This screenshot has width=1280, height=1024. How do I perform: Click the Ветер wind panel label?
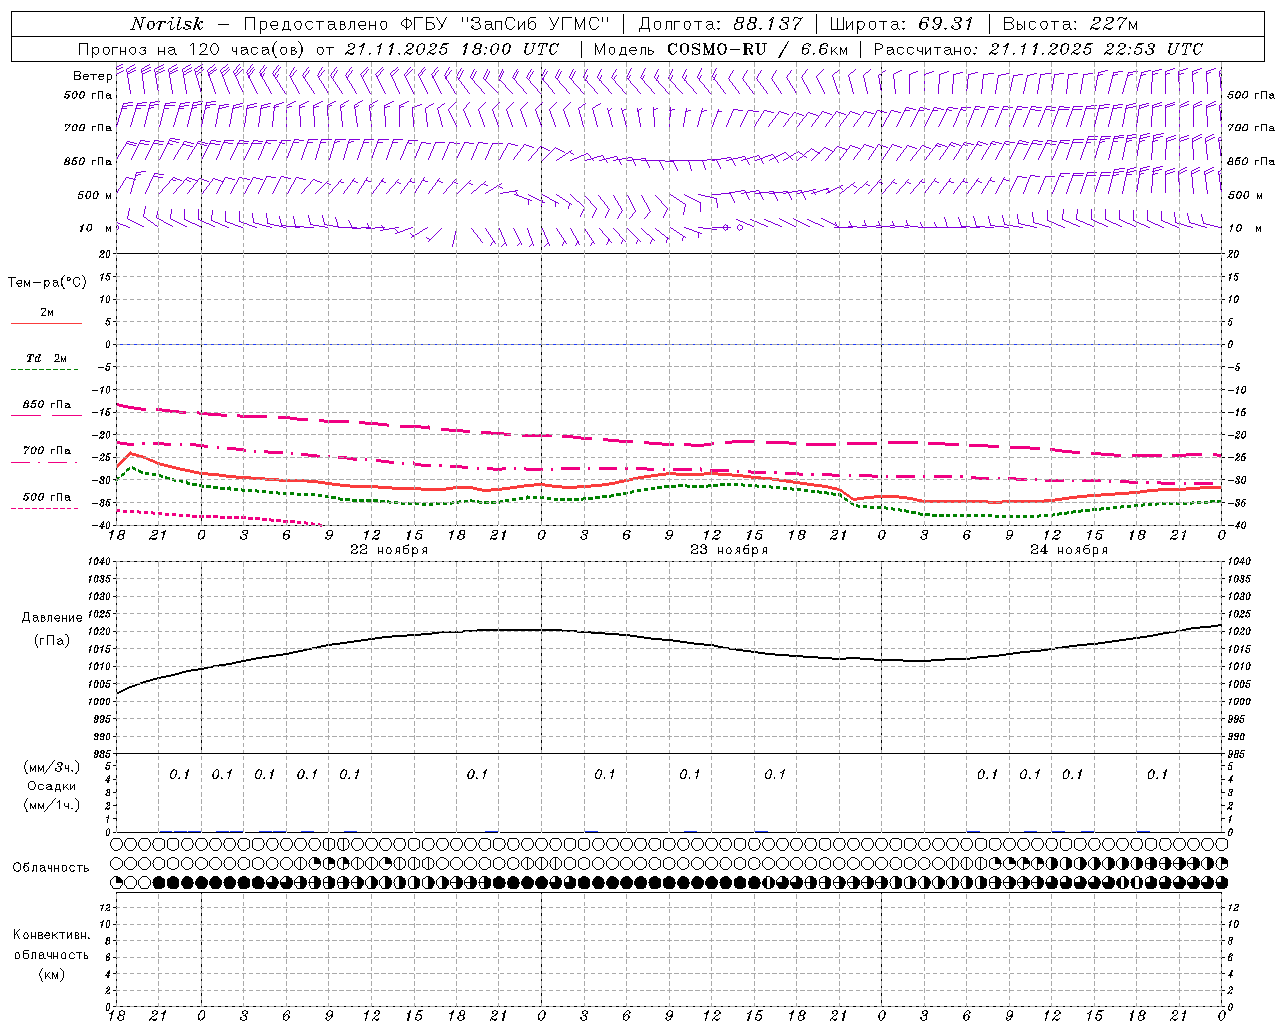[x=92, y=76]
